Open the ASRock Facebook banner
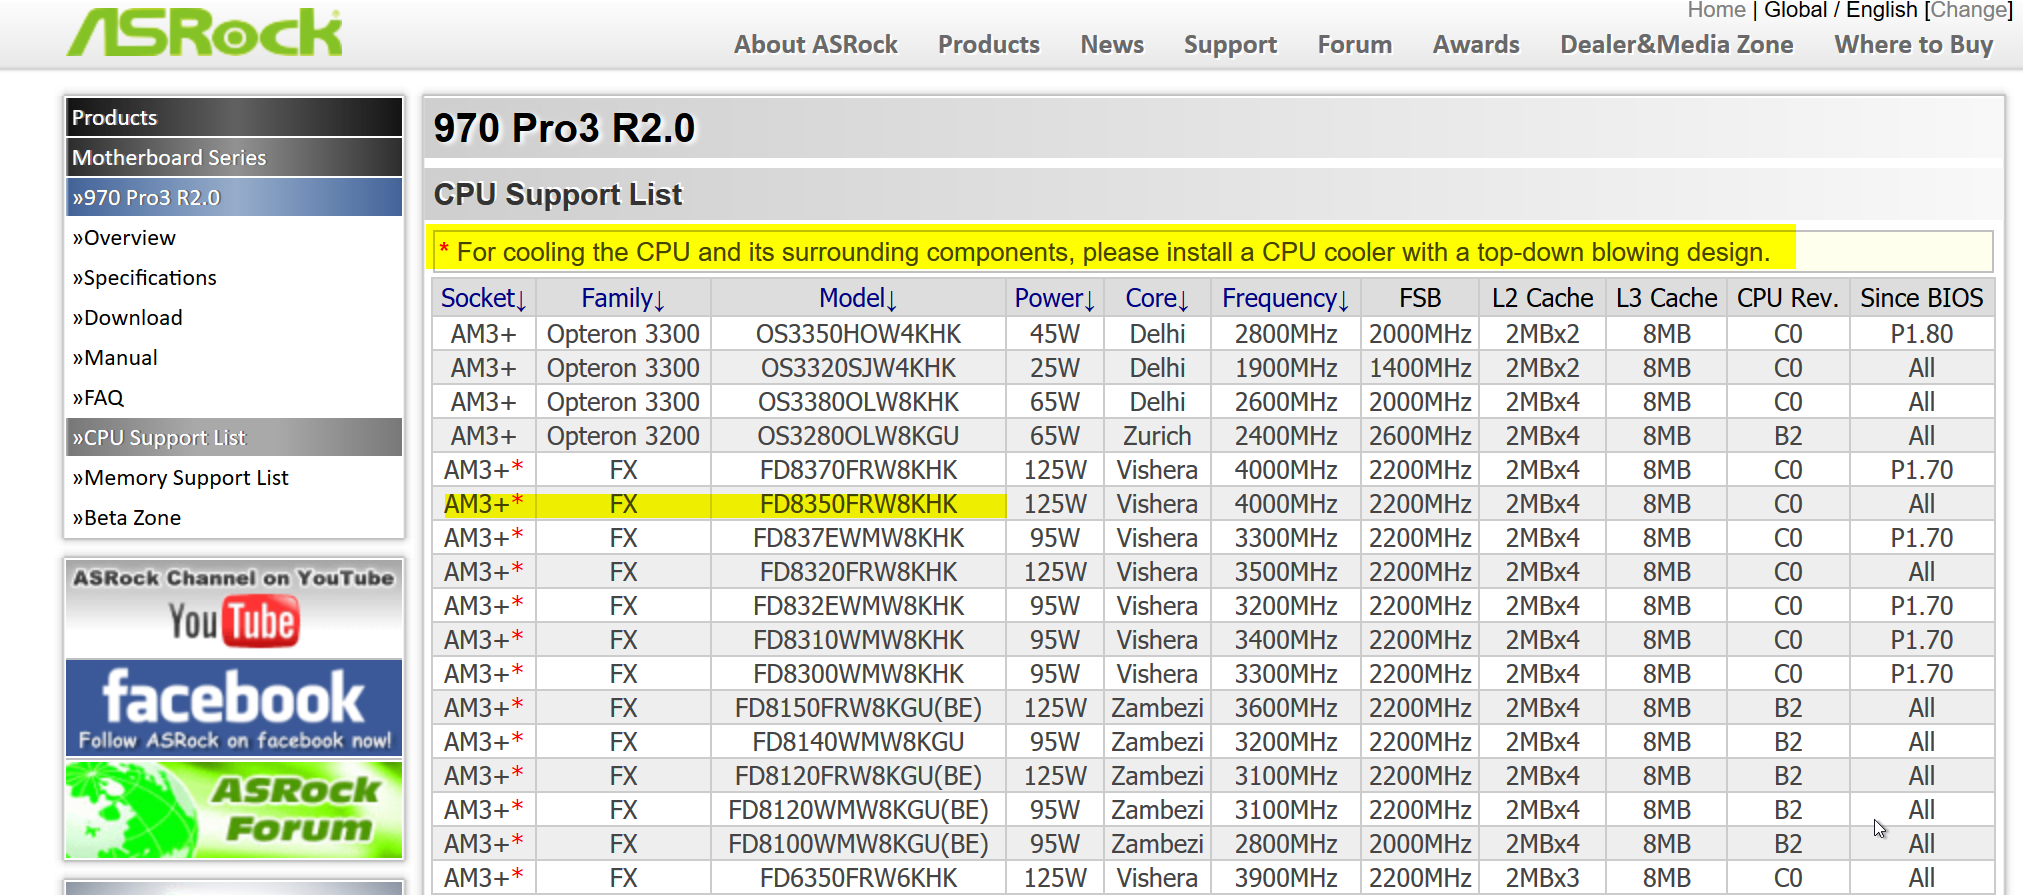Image resolution: width=2023 pixels, height=895 pixels. pyautogui.click(x=234, y=708)
